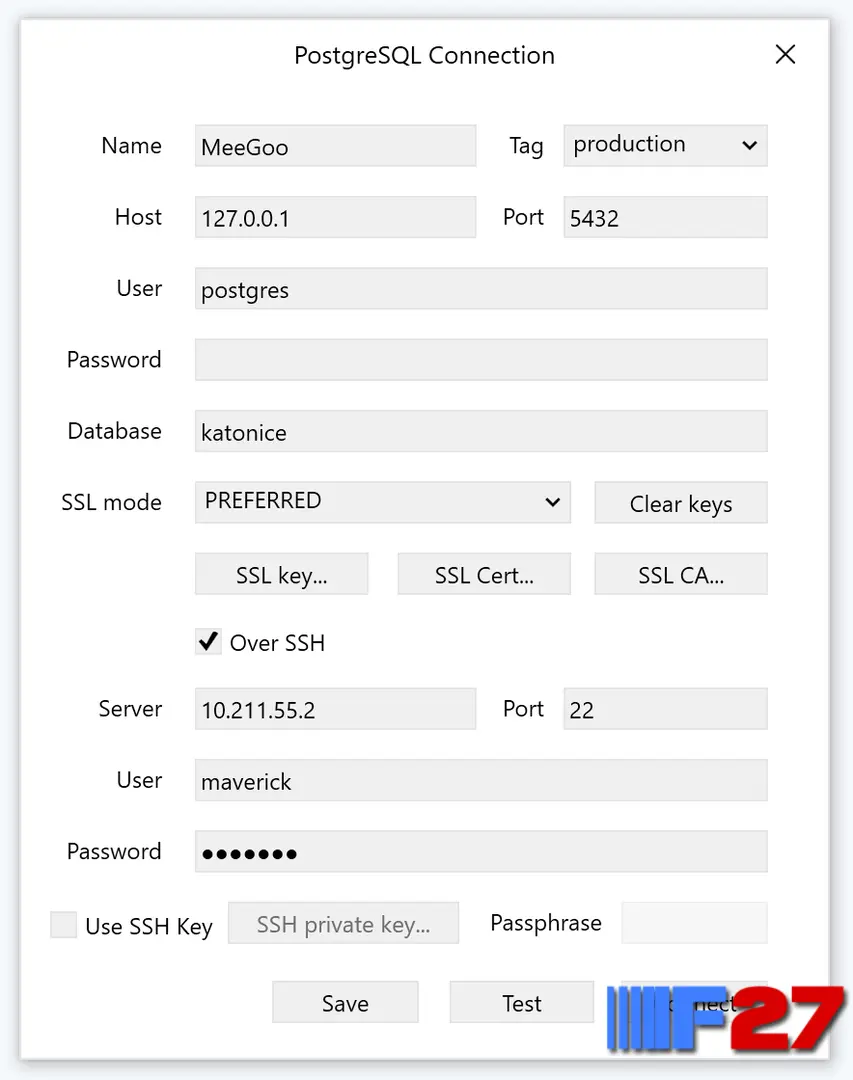
Task: Click the SSH Server field 10.211.55.2
Action: pyautogui.click(x=335, y=709)
